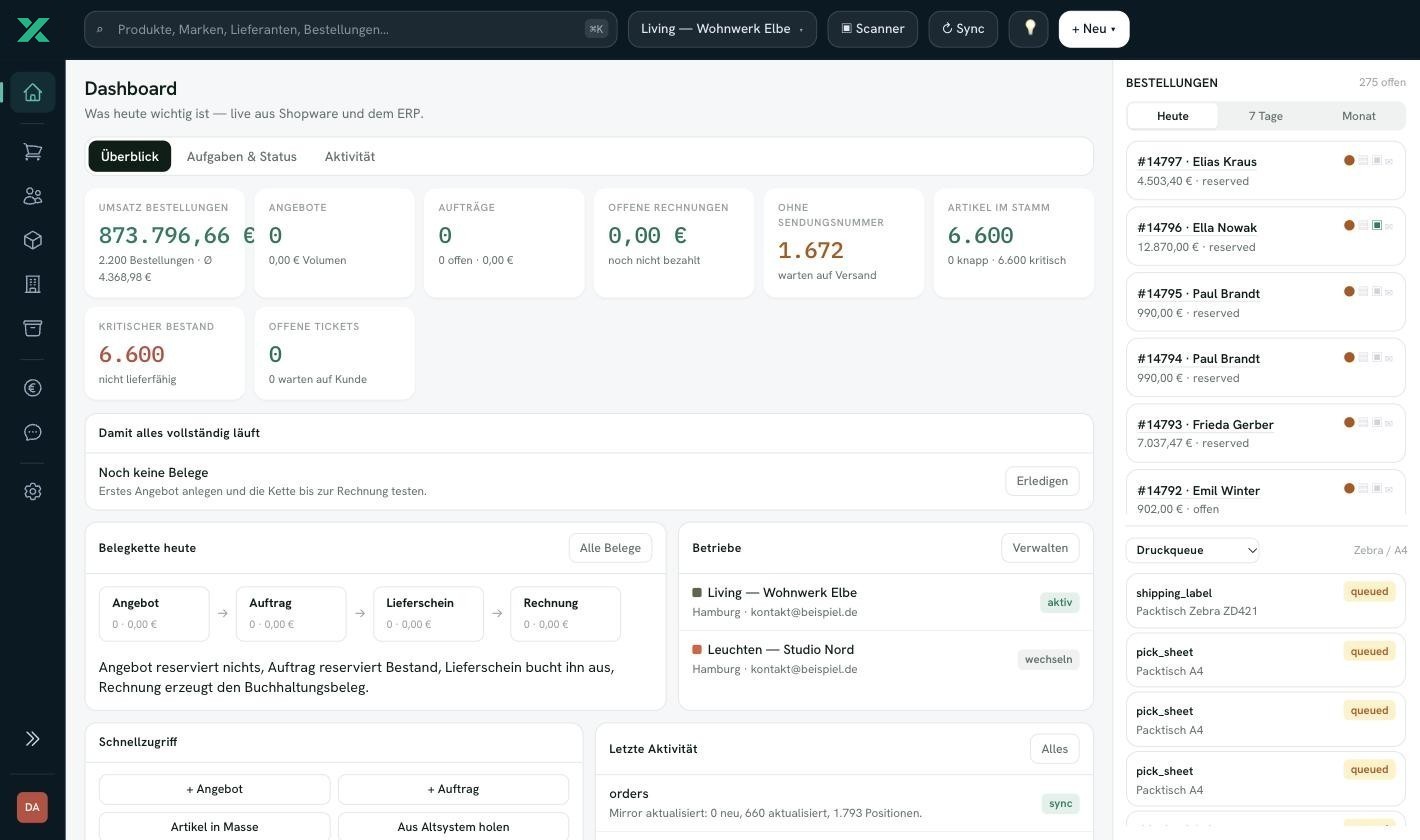Select the Überblick tab
Screen dimensions: 1420x840
pos(130,156)
